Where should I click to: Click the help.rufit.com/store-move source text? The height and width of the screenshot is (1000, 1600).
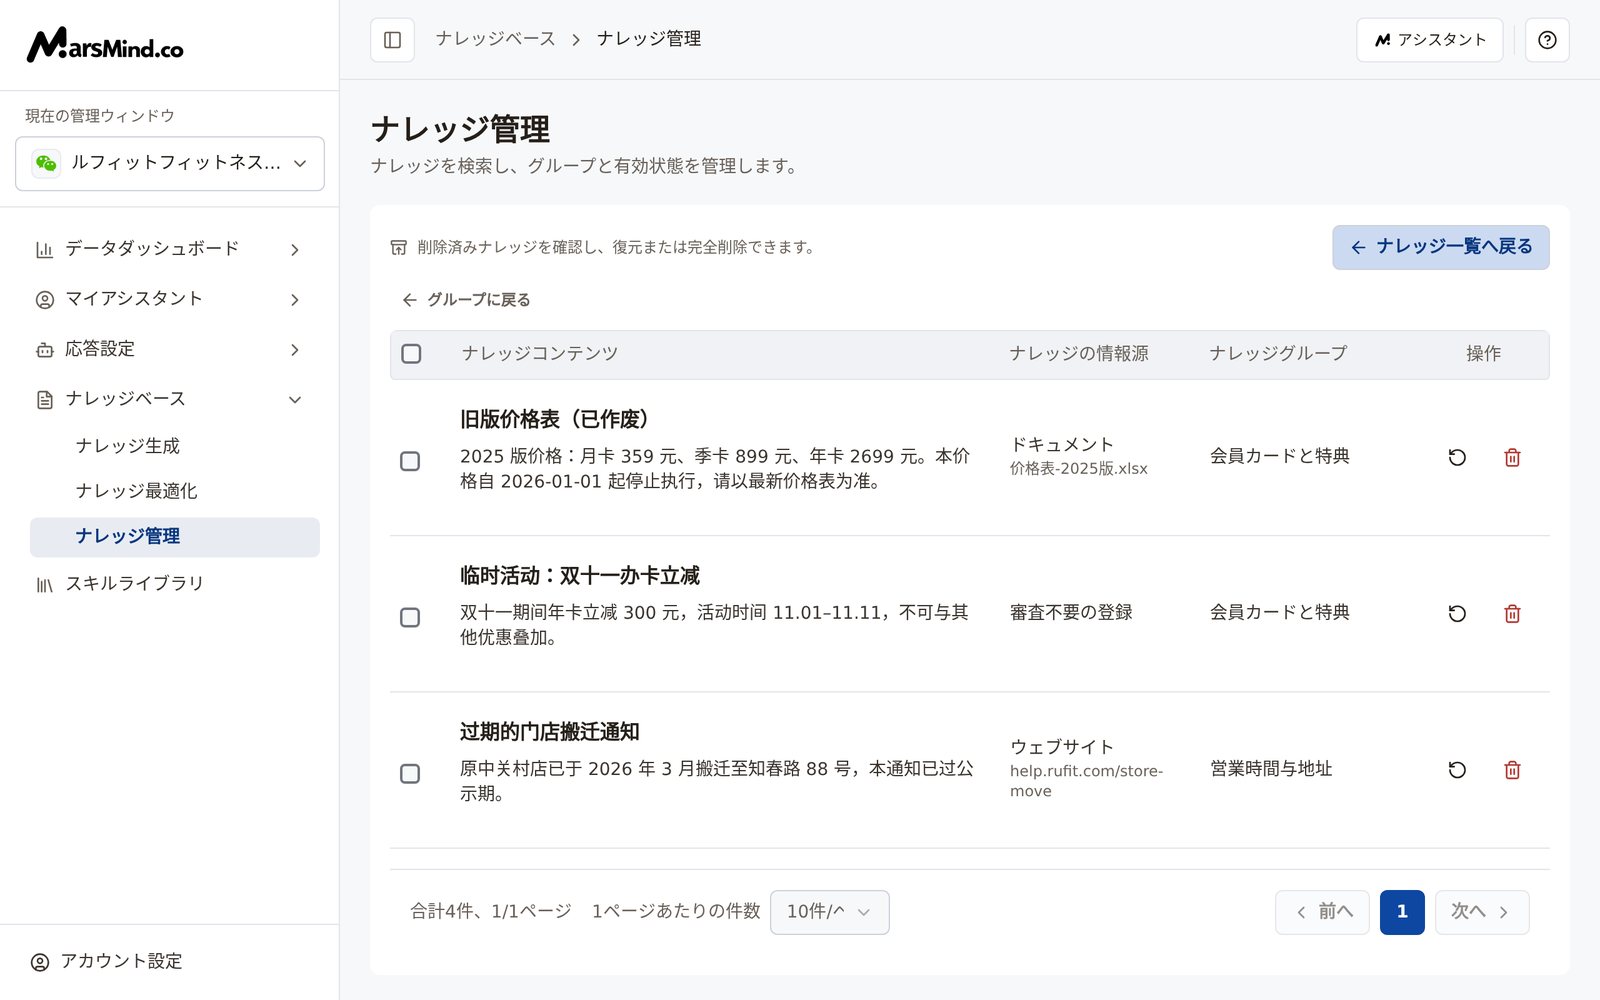[1086, 781]
